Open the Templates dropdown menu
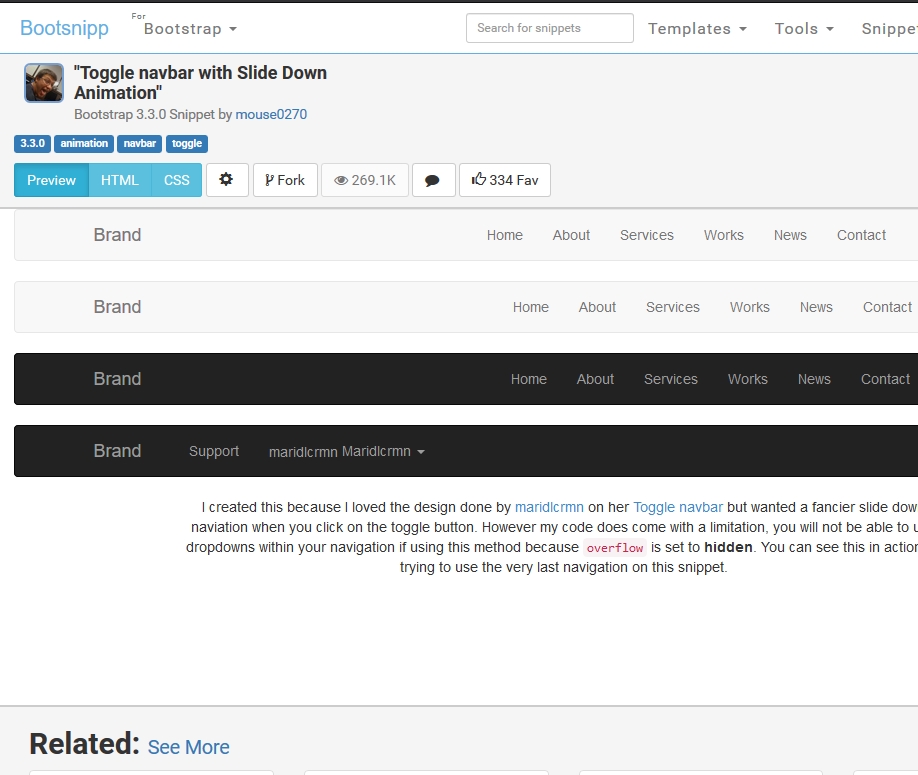Screen dimensions: 918x775 (697, 29)
